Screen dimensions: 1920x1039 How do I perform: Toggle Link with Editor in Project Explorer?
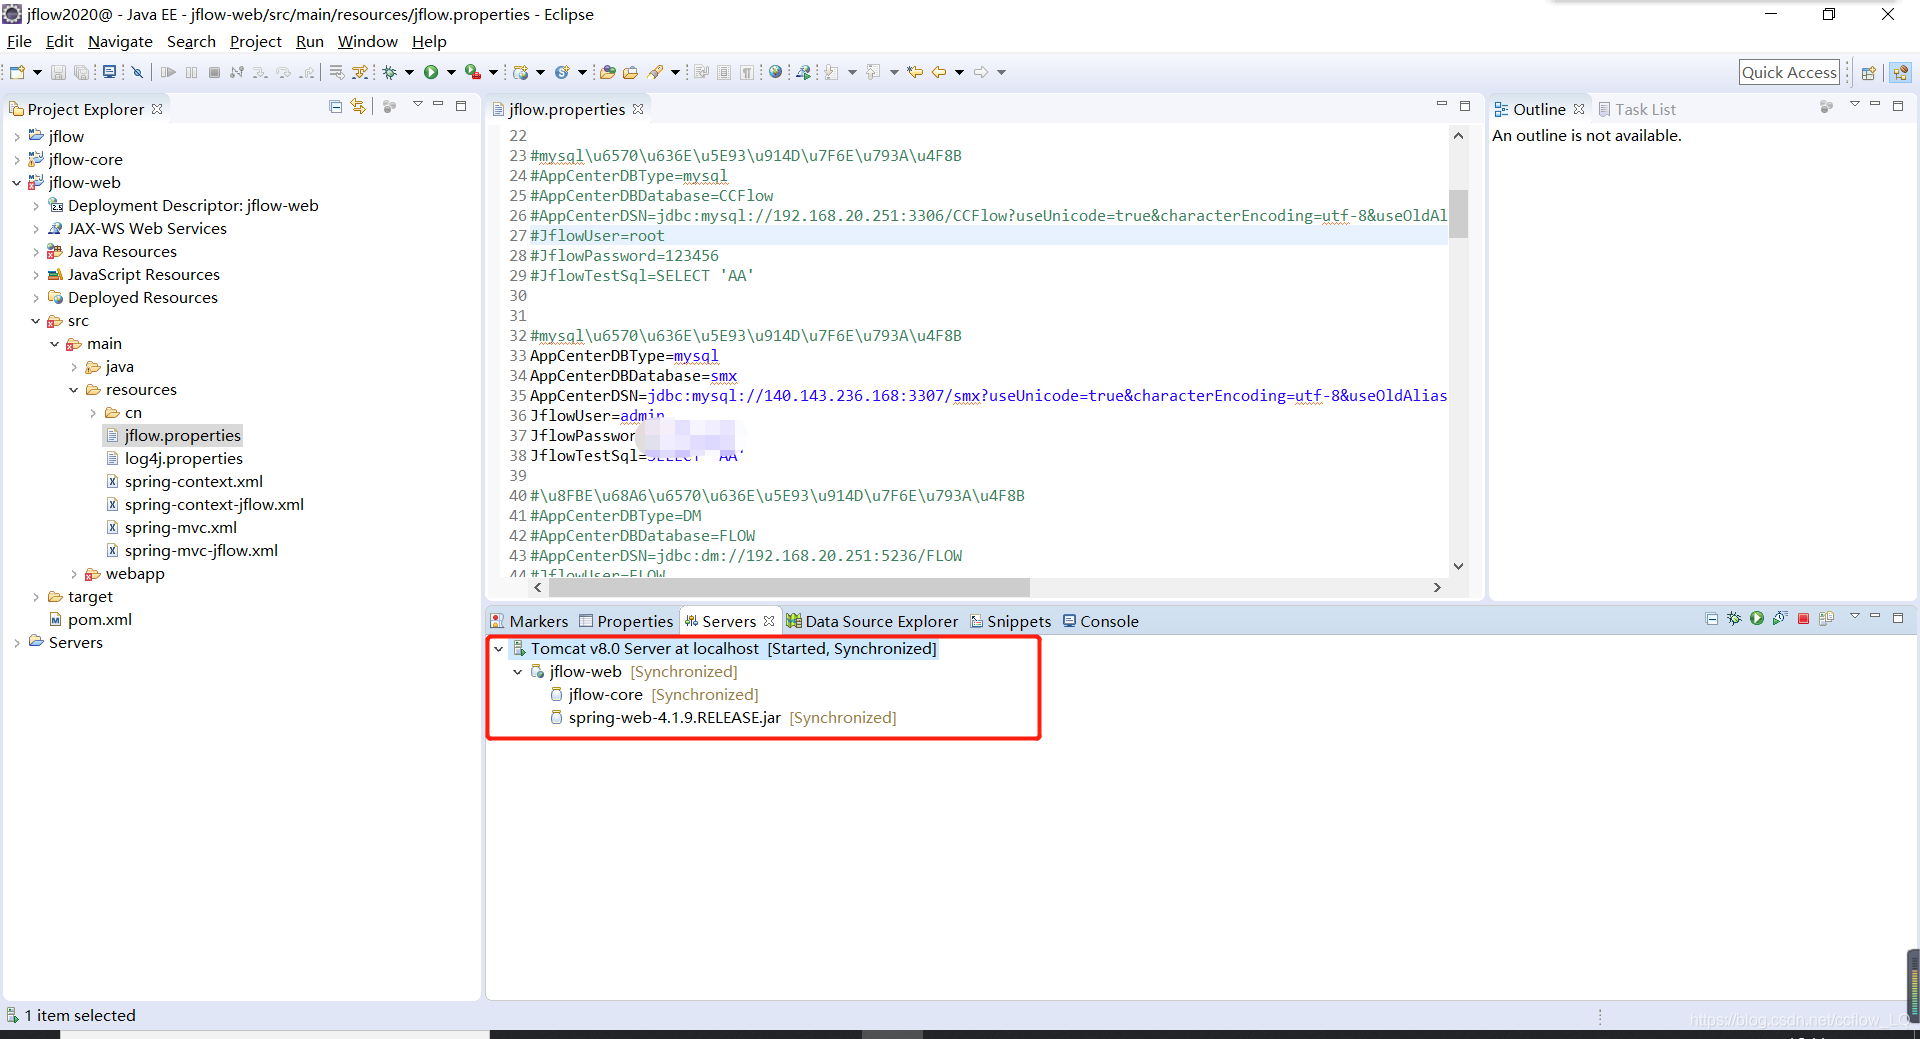(x=358, y=106)
